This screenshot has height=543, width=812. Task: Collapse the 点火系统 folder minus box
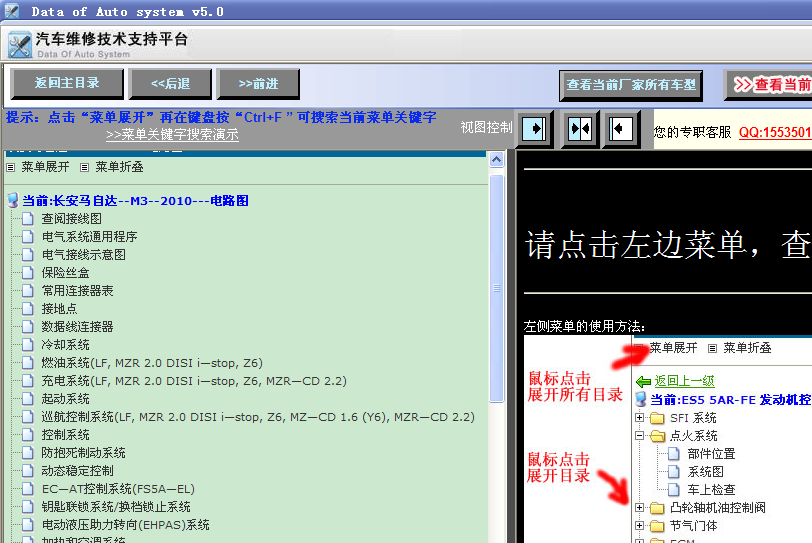click(x=640, y=435)
